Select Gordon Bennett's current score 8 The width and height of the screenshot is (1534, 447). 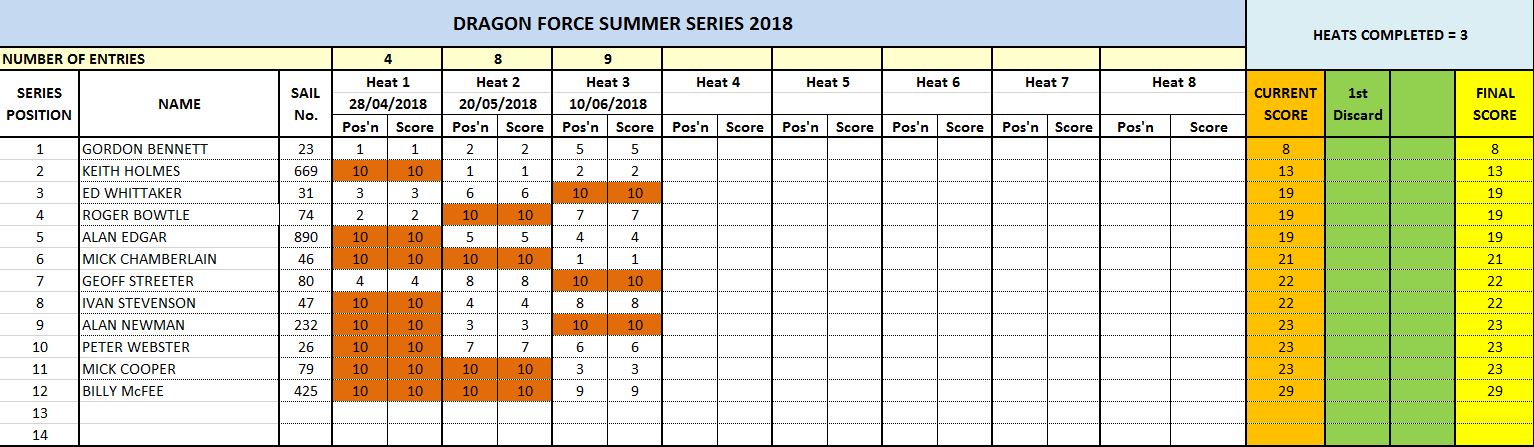point(1286,149)
